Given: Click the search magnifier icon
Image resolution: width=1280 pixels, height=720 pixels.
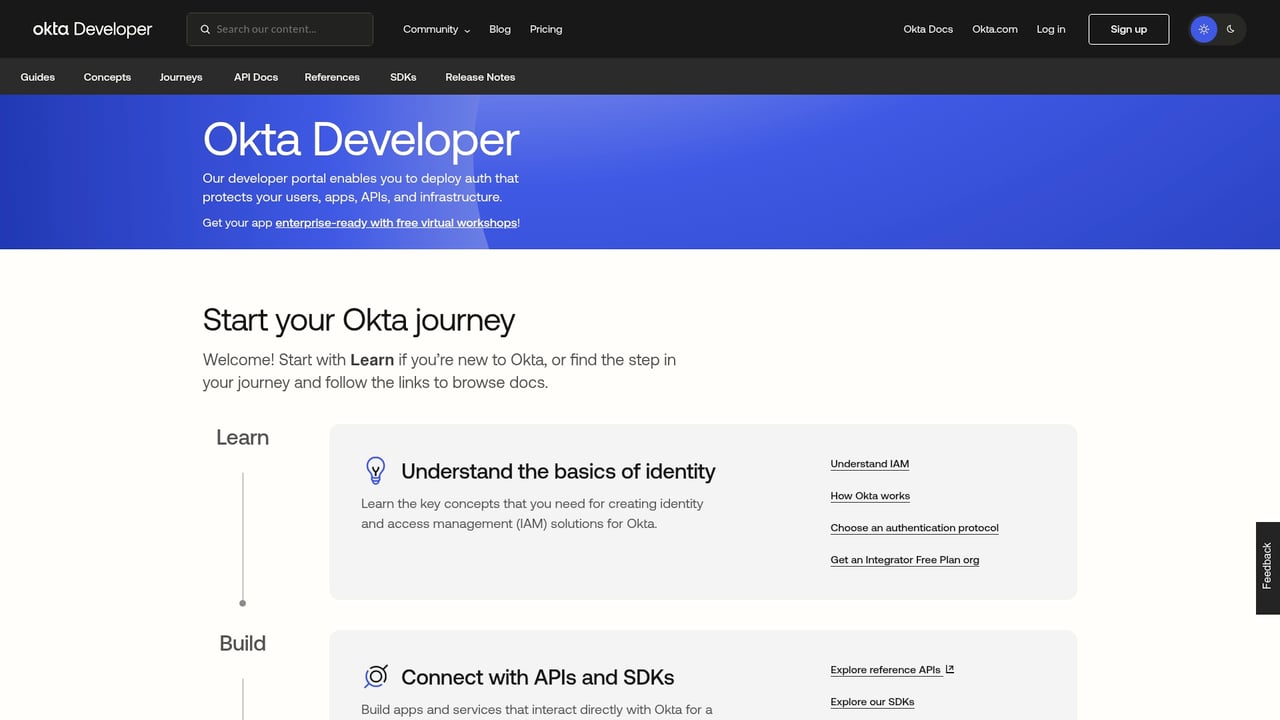Looking at the screenshot, I should coord(205,29).
